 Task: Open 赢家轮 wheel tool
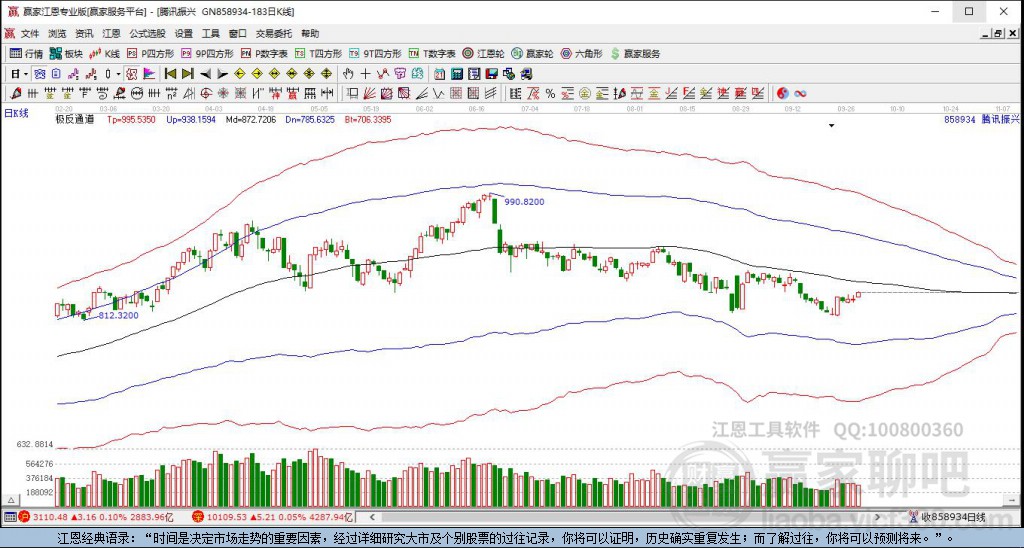point(532,54)
